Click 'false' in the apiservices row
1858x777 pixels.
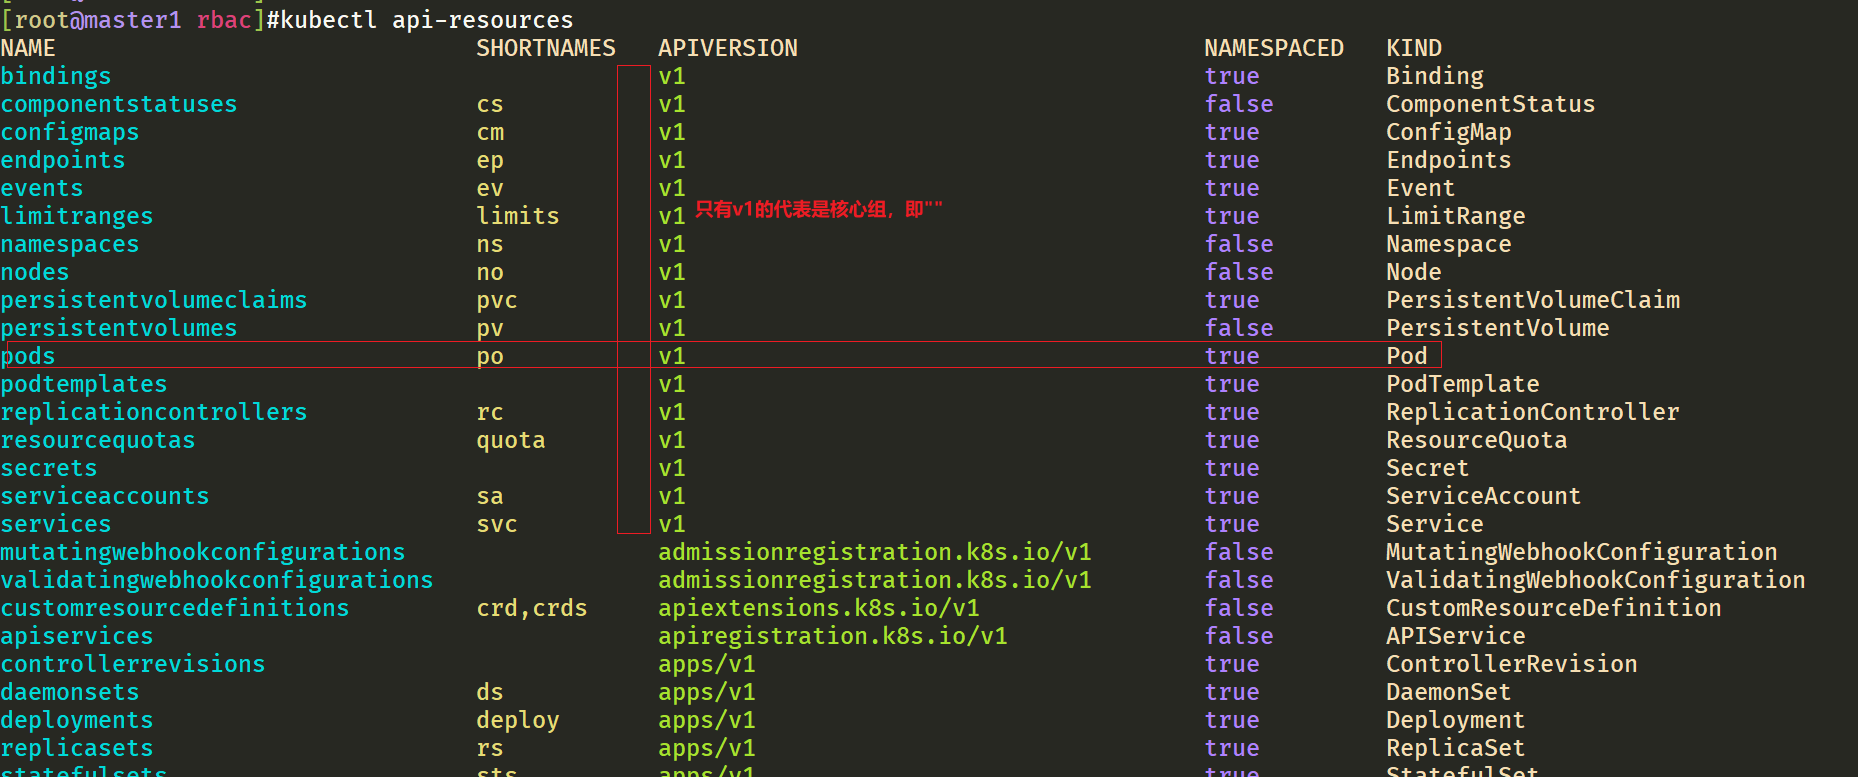pos(1239,636)
